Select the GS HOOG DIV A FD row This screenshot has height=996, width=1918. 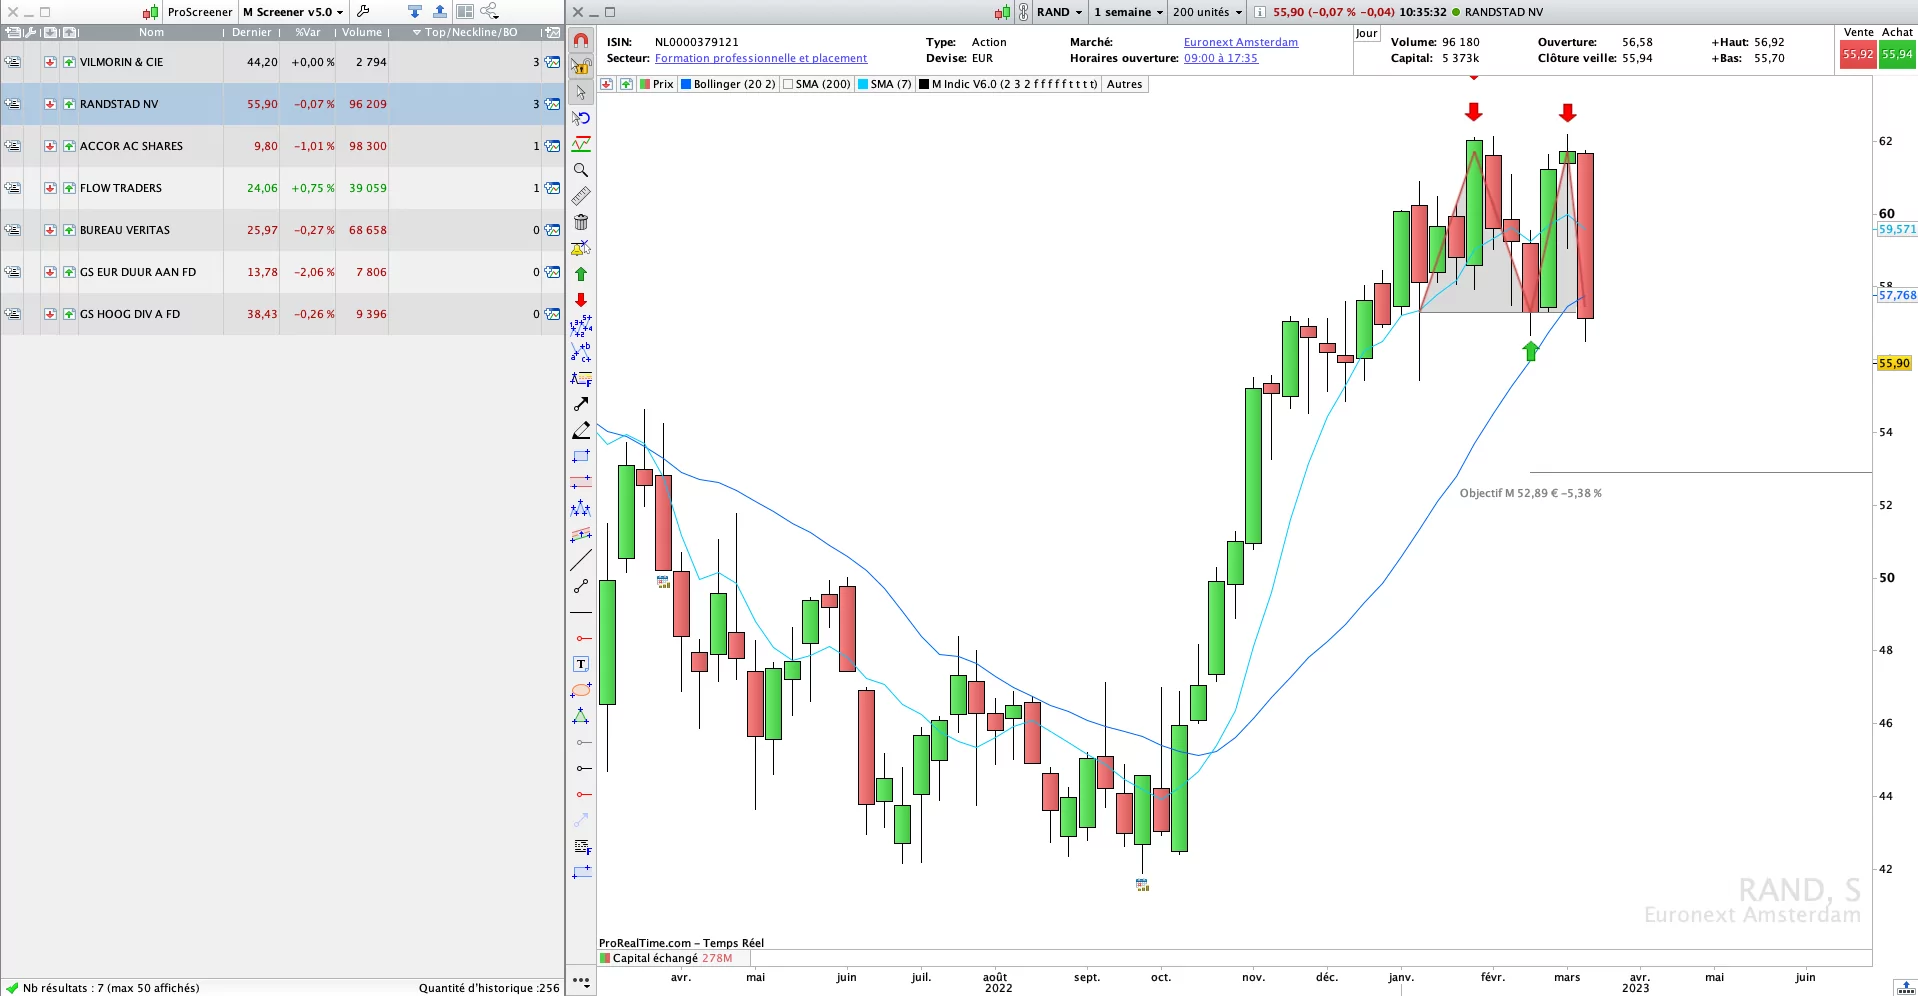[282, 314]
